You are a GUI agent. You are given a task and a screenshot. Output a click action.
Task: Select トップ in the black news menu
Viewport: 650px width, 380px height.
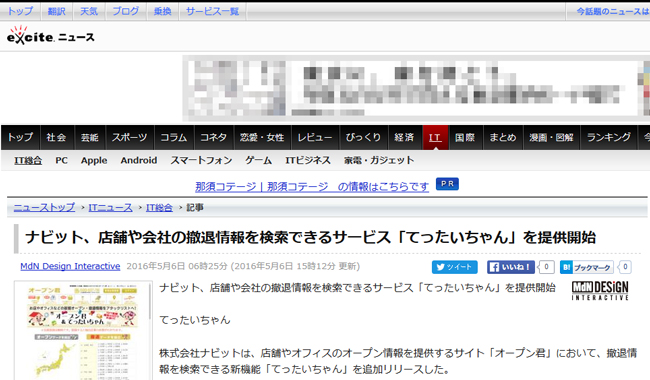coord(20,137)
